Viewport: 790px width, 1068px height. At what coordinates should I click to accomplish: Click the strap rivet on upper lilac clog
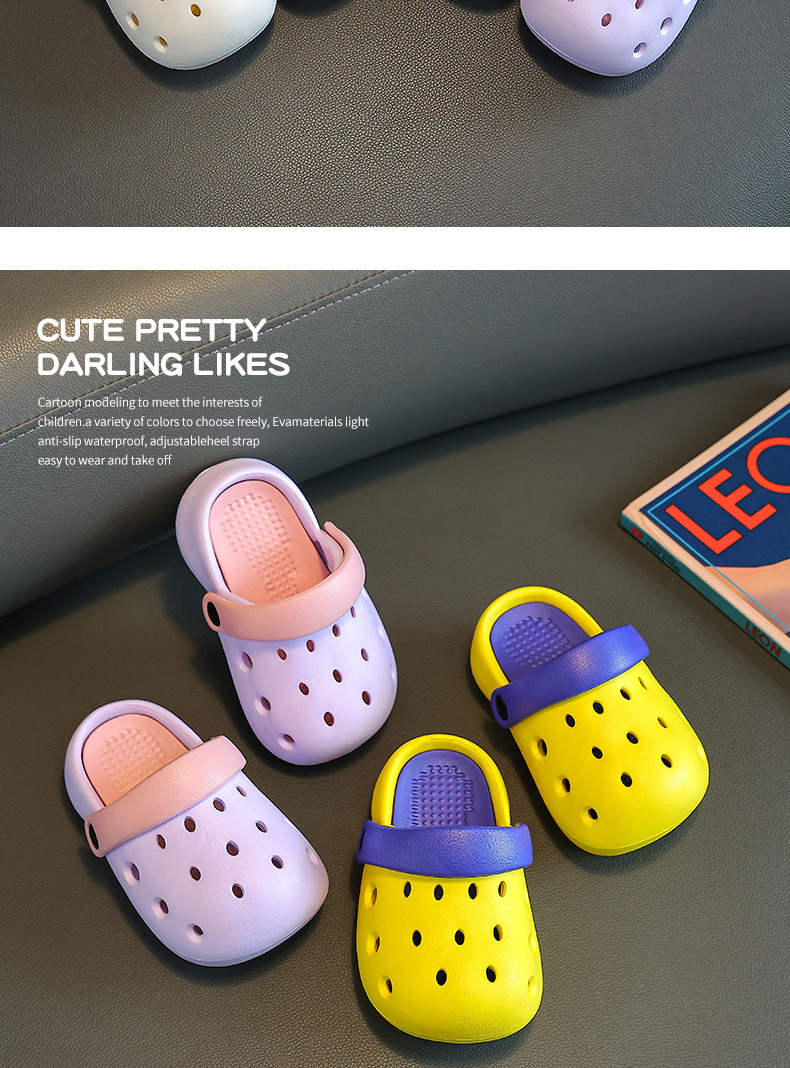[214, 612]
